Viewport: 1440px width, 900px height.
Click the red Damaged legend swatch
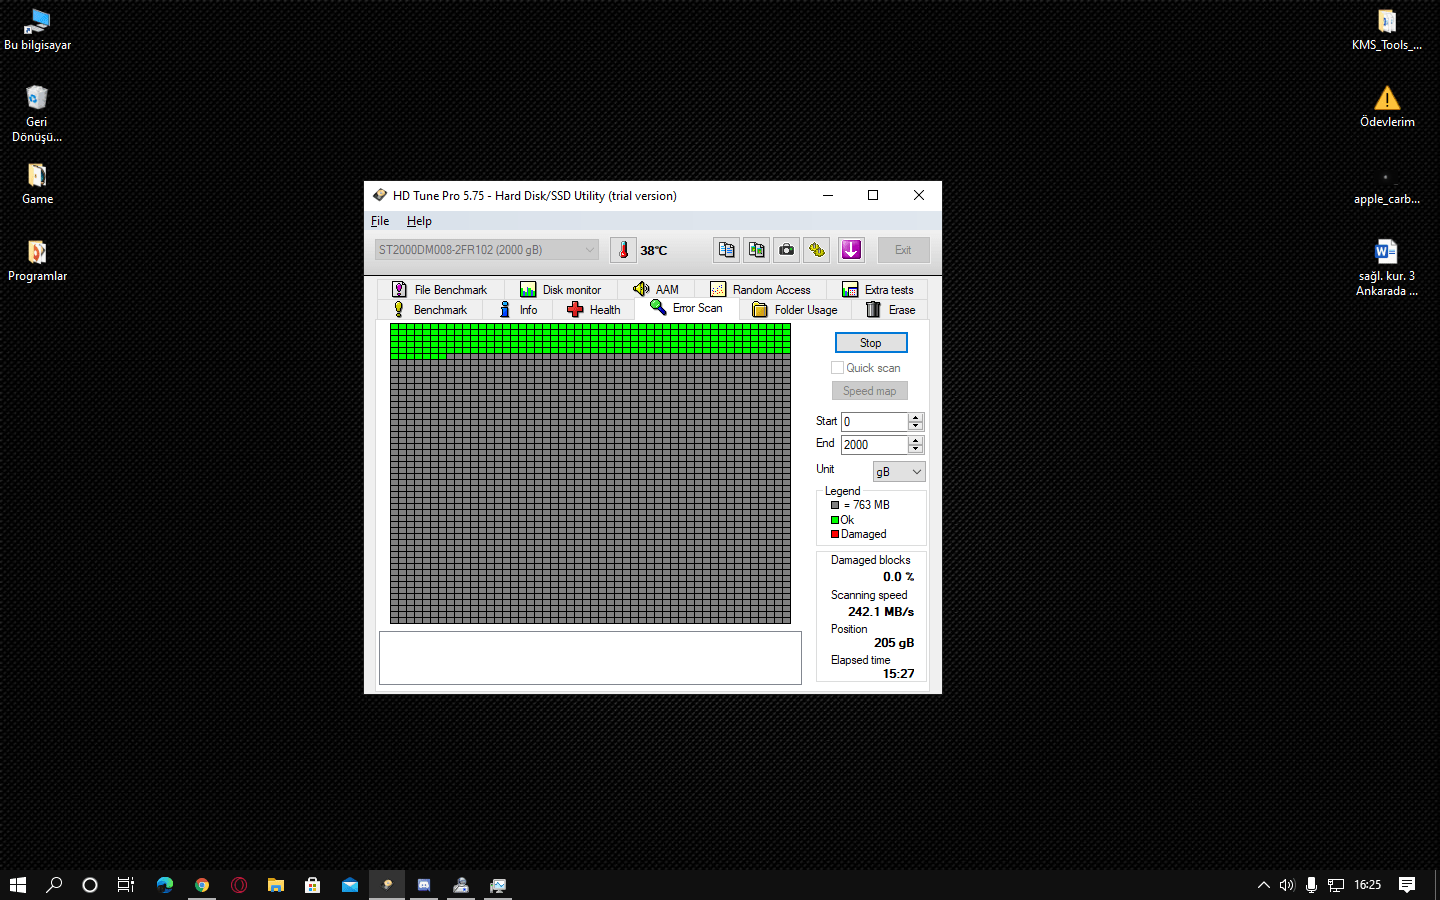835,534
